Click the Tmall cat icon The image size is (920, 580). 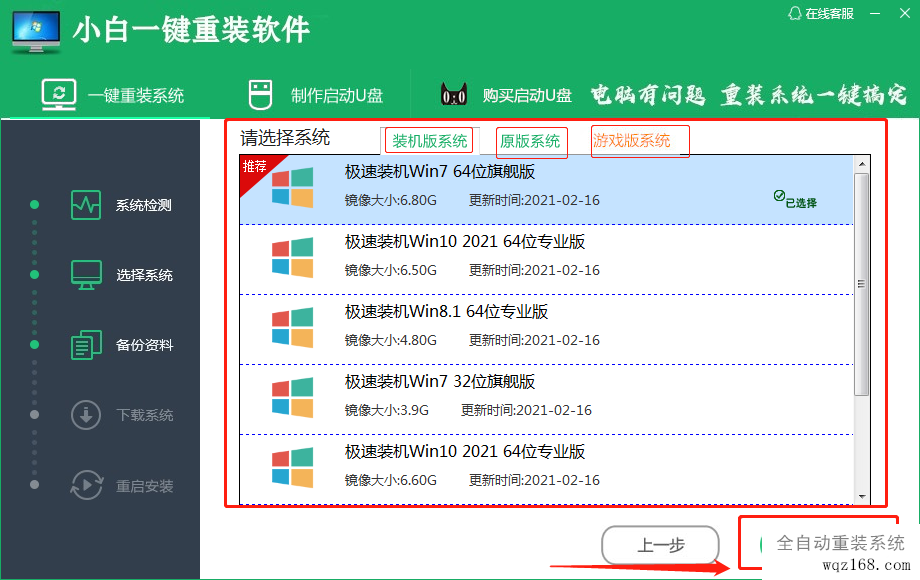454,94
